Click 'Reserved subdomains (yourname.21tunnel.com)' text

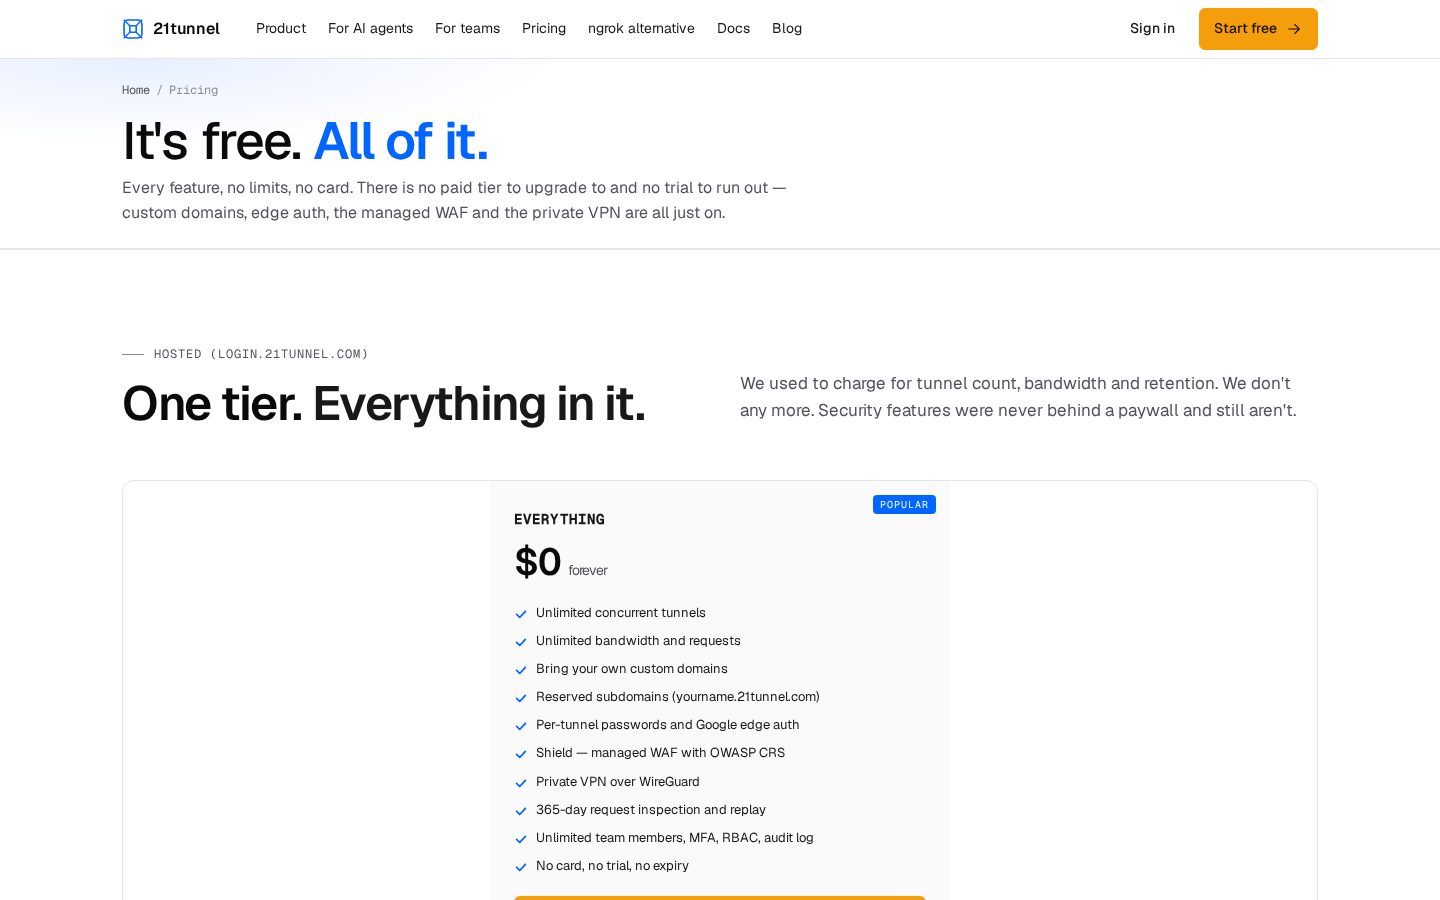coord(678,697)
